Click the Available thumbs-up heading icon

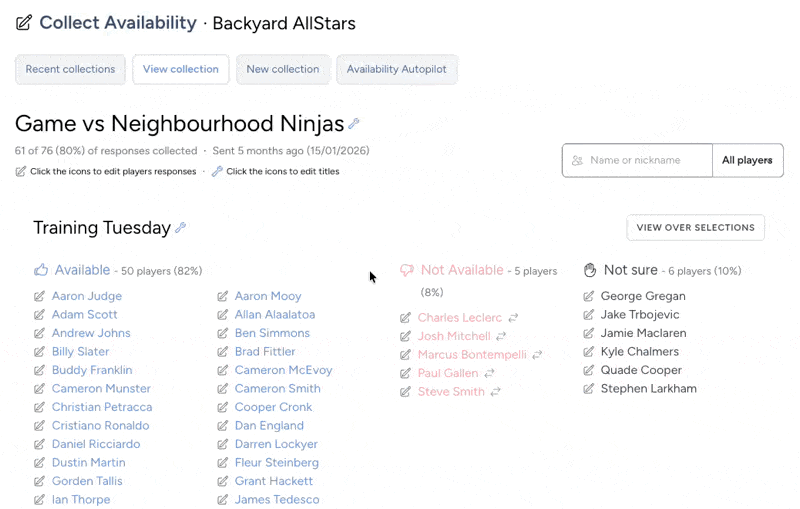(41, 270)
